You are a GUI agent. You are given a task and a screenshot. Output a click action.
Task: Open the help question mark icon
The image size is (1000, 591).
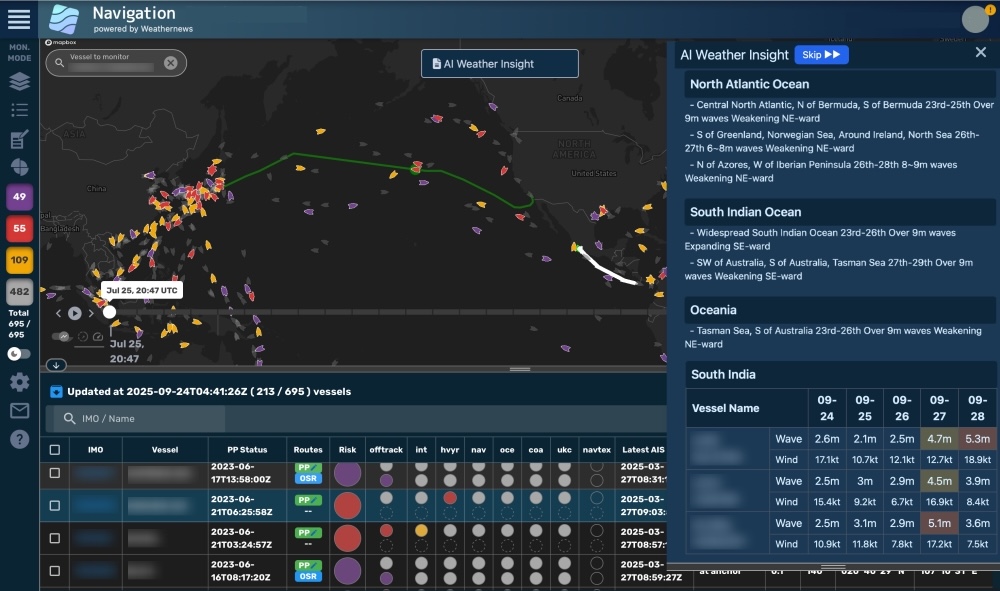click(x=19, y=439)
